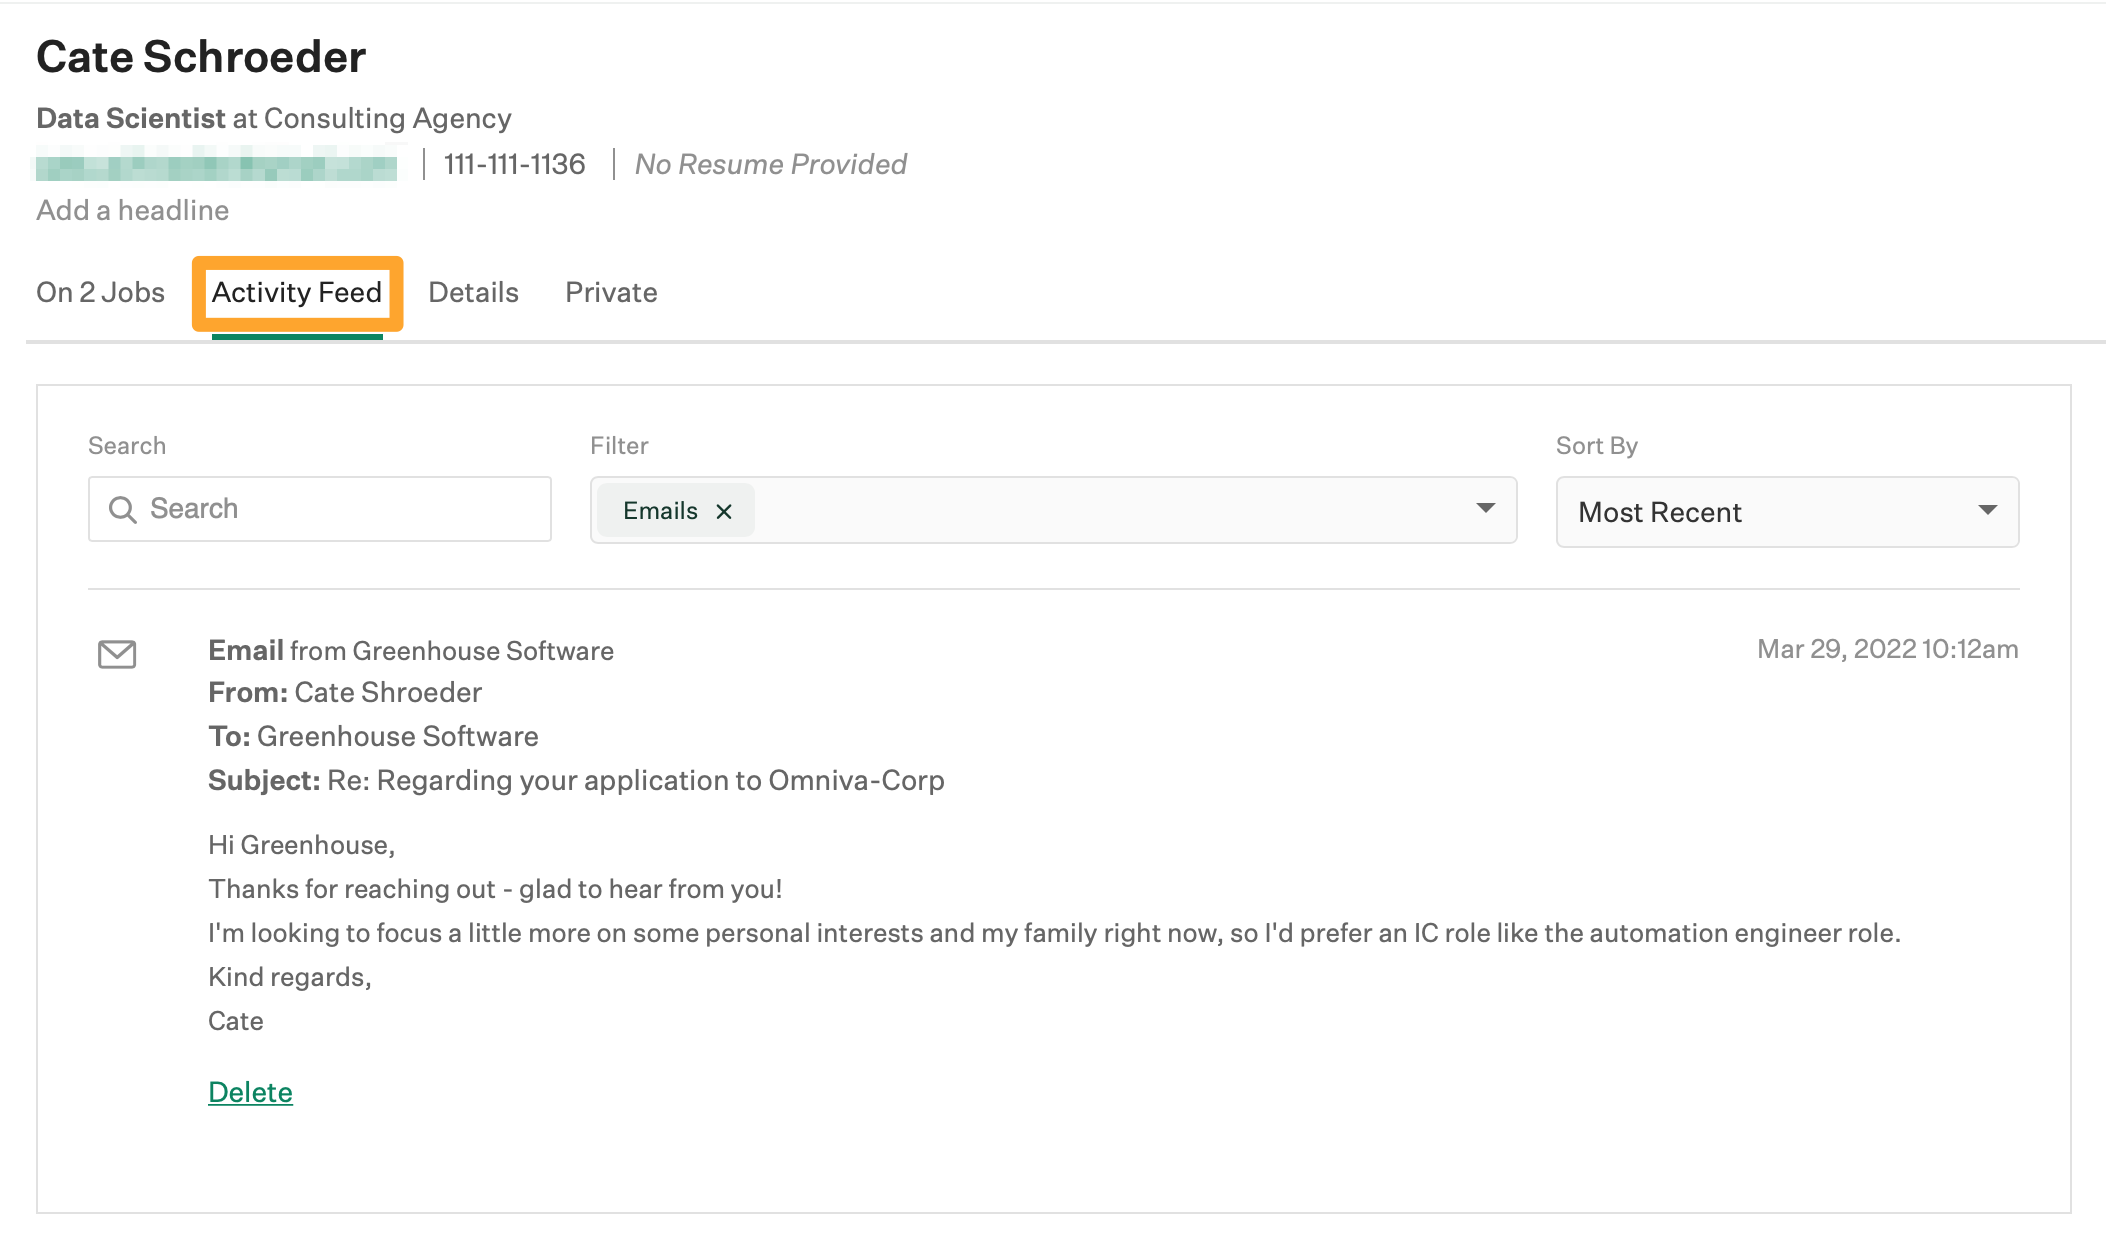Click the Emails filter tag label
This screenshot has width=2106, height=1244.
coord(660,511)
